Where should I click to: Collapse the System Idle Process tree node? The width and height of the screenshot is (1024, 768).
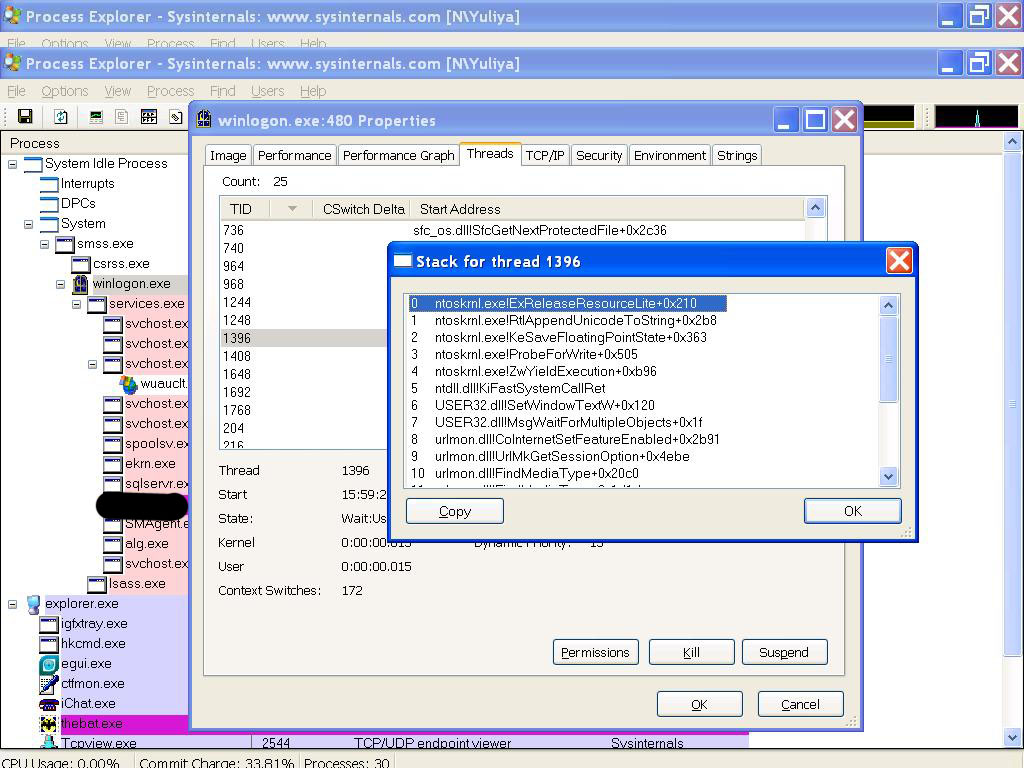(12, 164)
